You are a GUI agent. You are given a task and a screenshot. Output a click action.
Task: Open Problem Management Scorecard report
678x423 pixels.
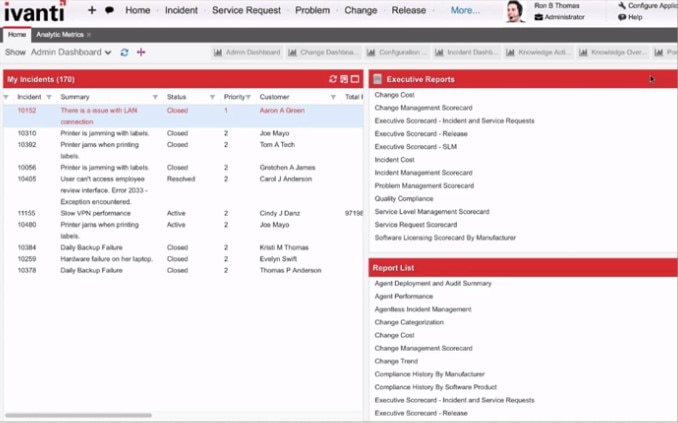[x=424, y=186]
